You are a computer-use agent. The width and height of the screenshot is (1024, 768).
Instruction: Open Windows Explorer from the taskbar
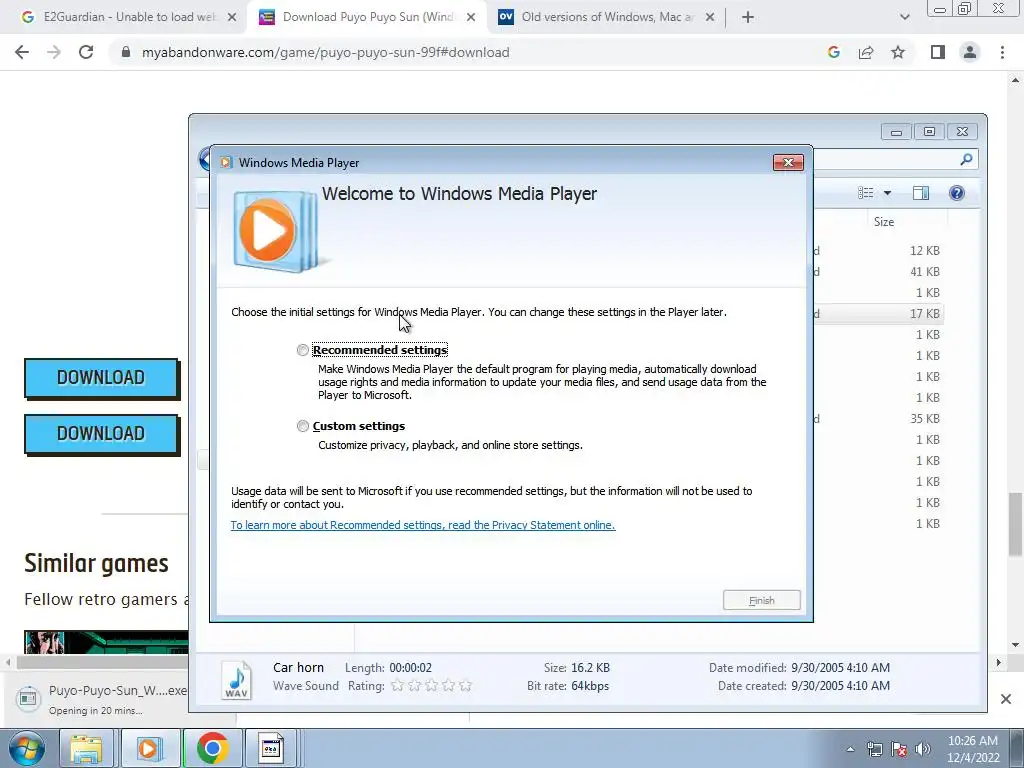click(86, 748)
